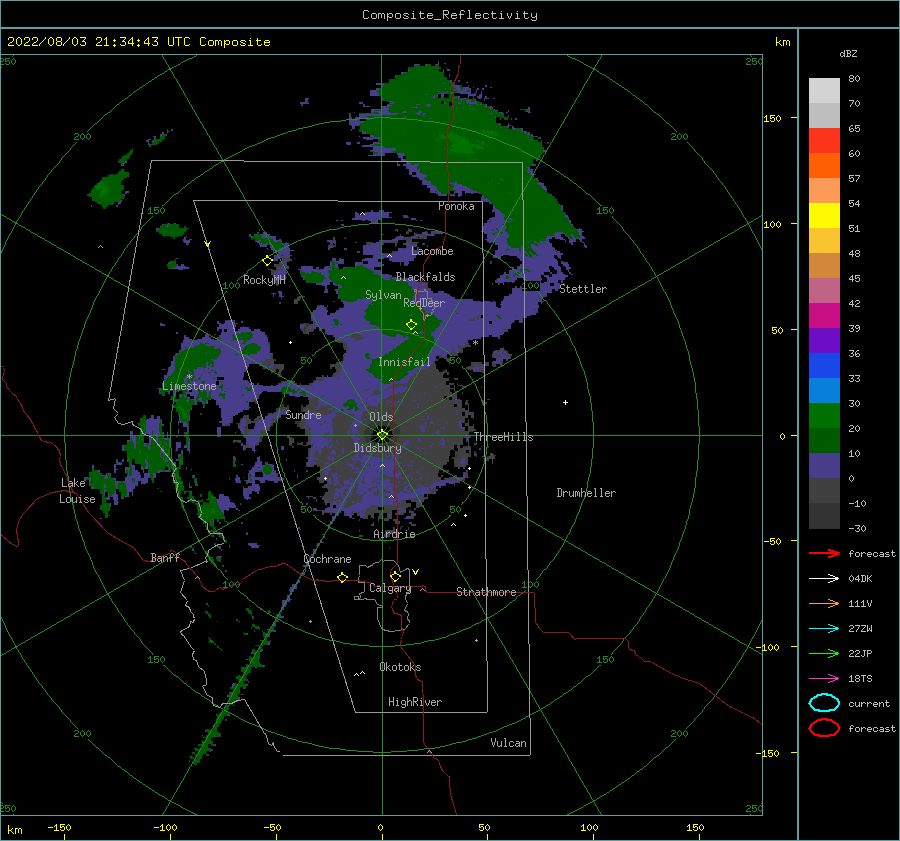
Task: Select the cyan 27ZW arrow icon
Action: pos(824,629)
